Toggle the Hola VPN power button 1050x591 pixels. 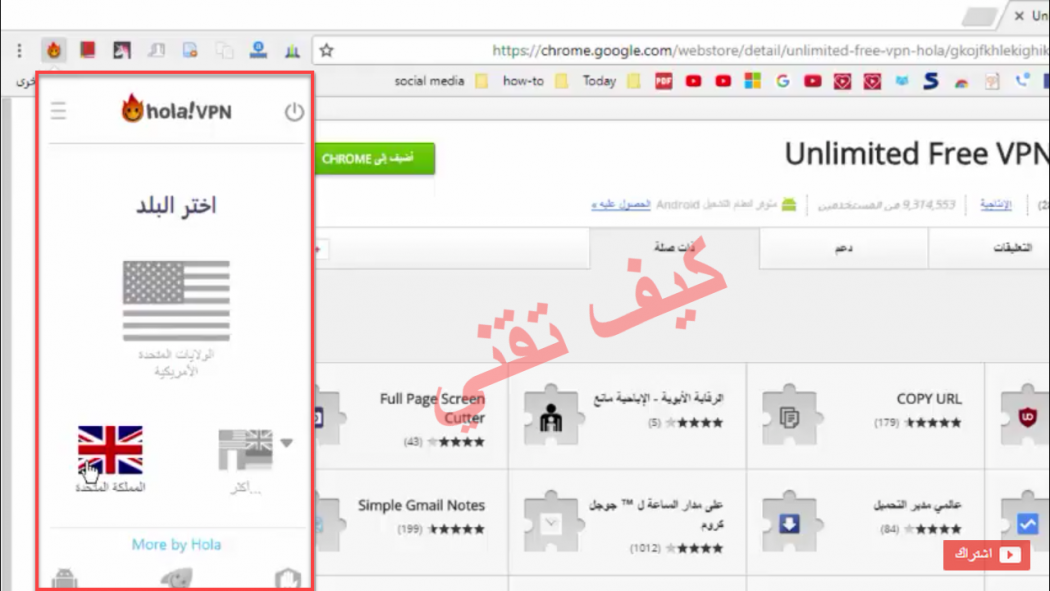coord(294,111)
